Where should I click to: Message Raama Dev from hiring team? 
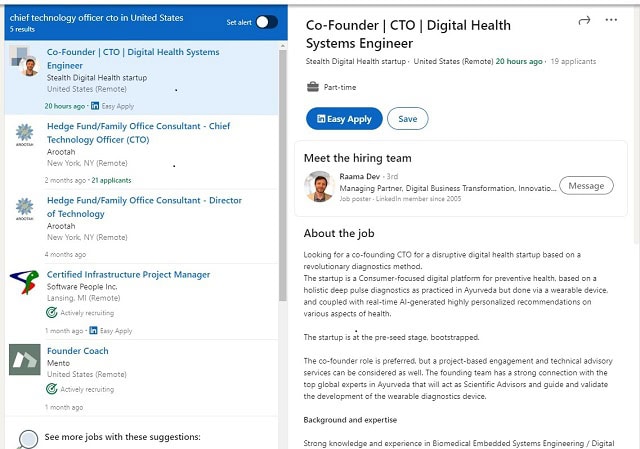point(586,186)
